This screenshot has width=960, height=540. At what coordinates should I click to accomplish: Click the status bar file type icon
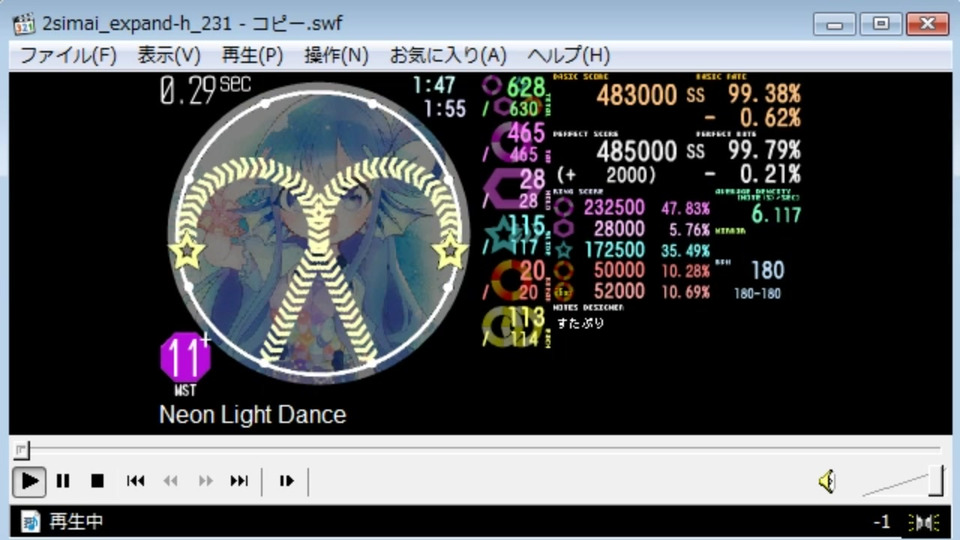point(30,522)
